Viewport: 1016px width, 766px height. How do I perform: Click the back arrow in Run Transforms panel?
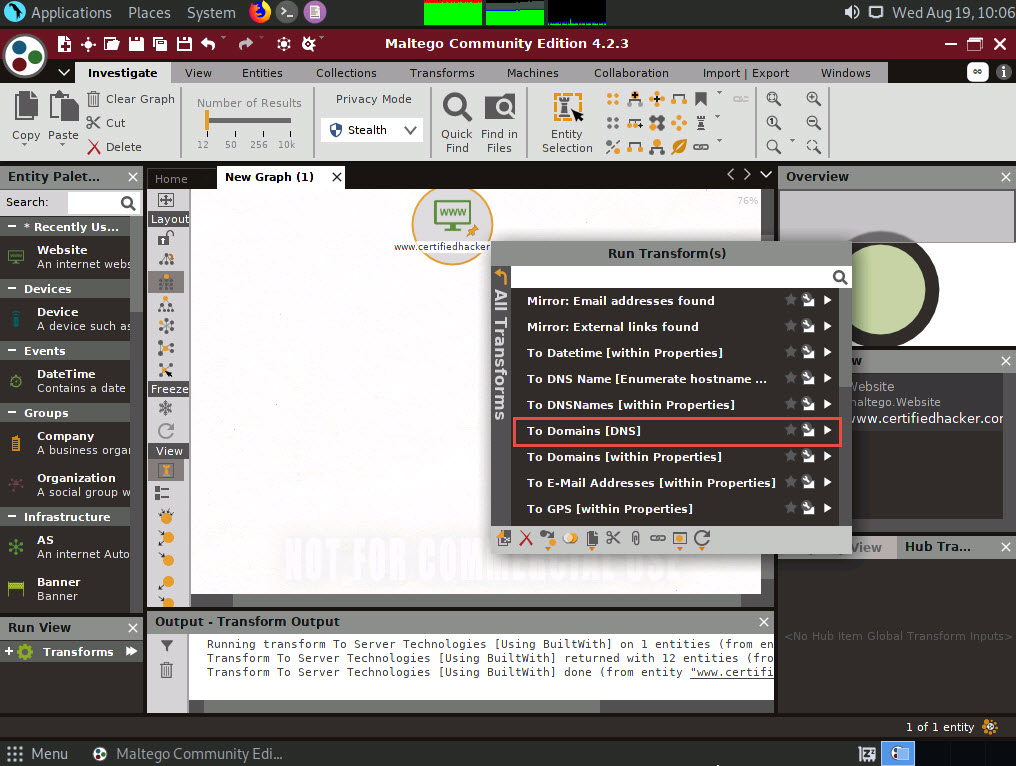pyautogui.click(x=501, y=276)
